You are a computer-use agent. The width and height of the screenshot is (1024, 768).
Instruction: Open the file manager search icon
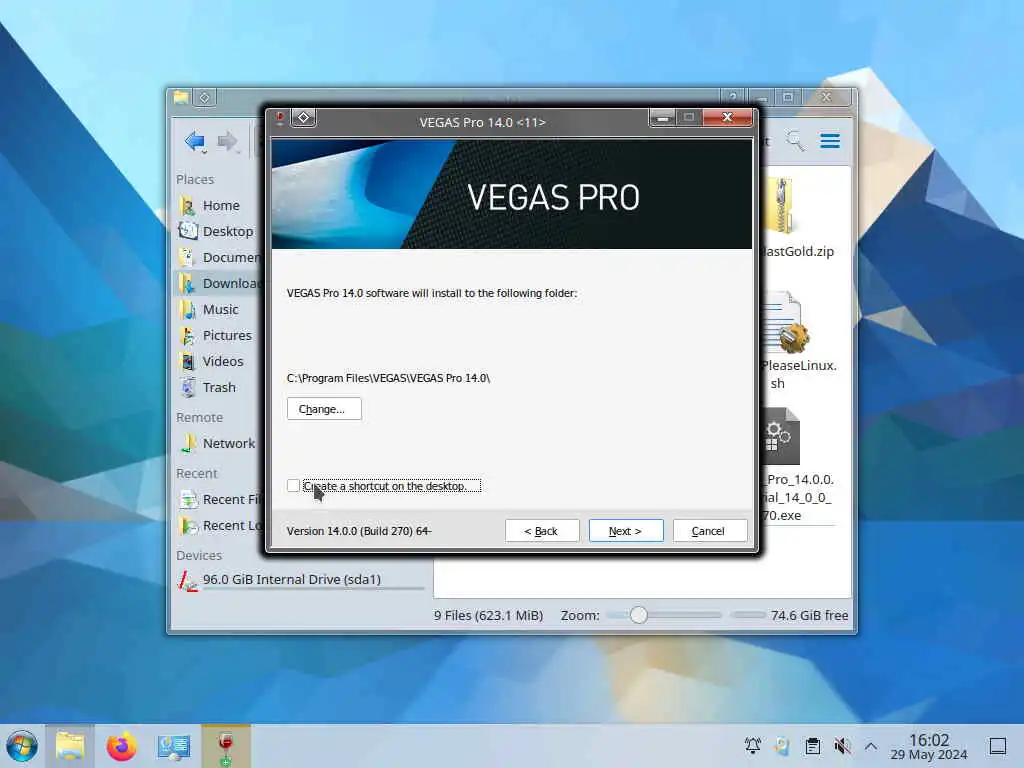[x=795, y=141]
